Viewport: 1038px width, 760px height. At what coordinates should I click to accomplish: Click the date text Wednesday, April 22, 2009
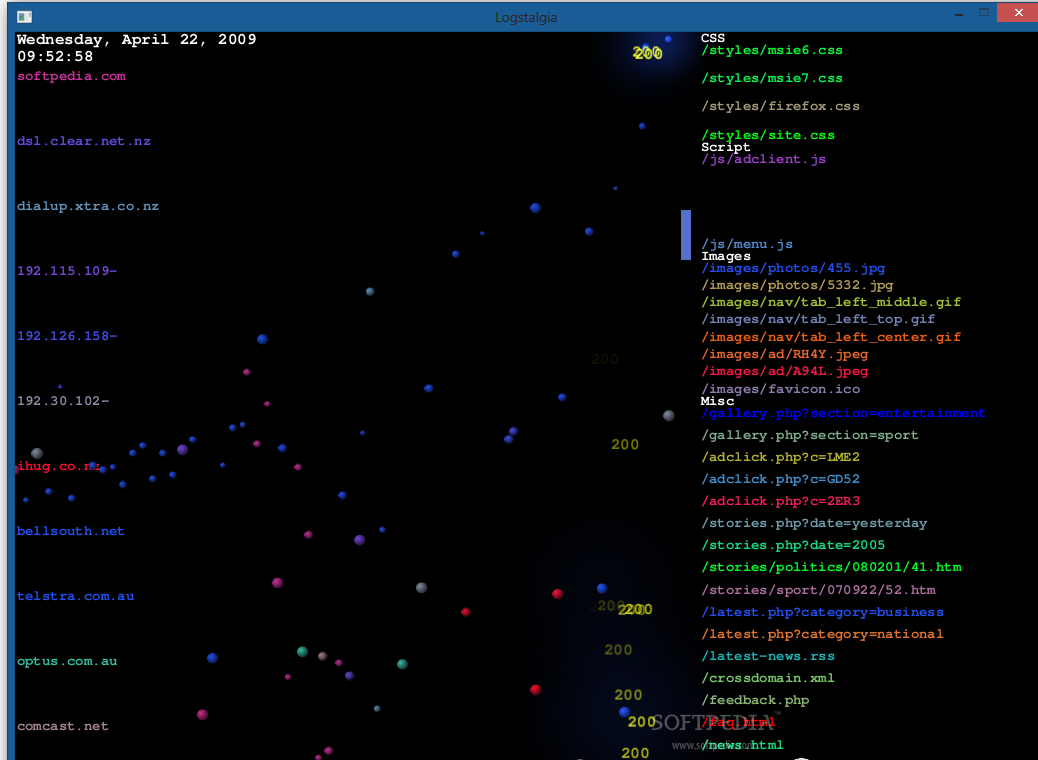point(137,40)
